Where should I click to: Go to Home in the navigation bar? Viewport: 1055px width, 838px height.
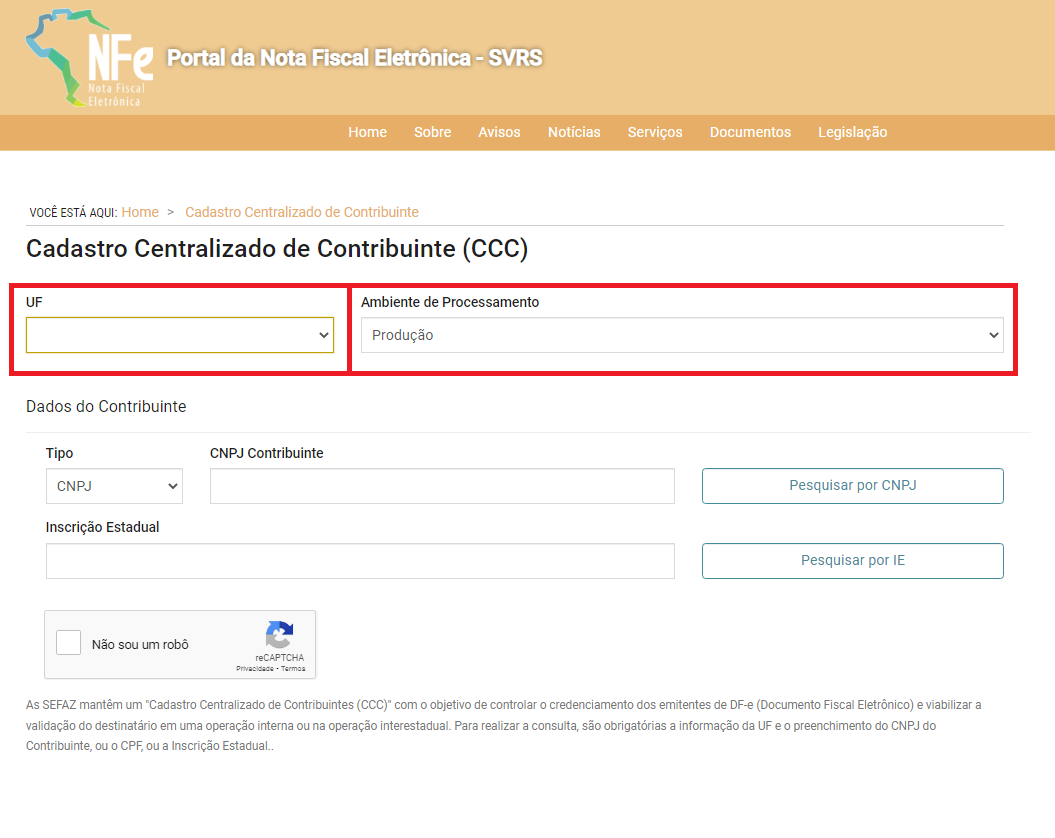tap(367, 132)
